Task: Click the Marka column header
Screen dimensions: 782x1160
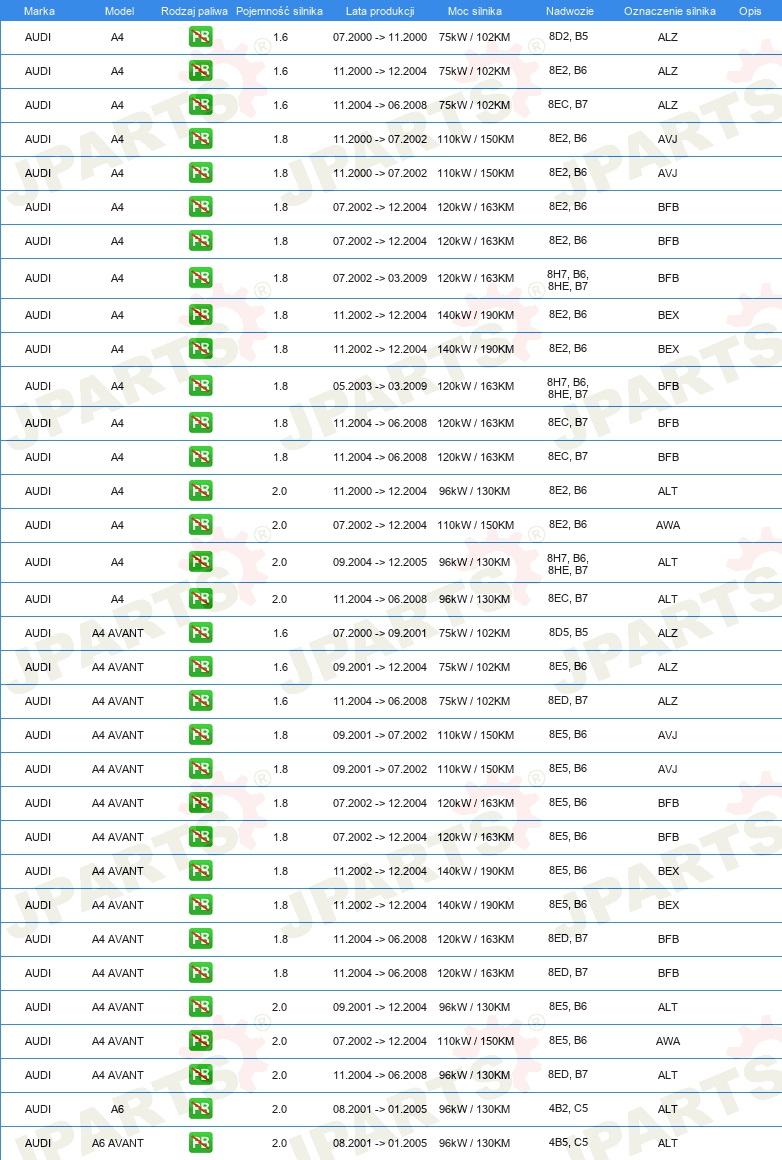Action: point(39,11)
